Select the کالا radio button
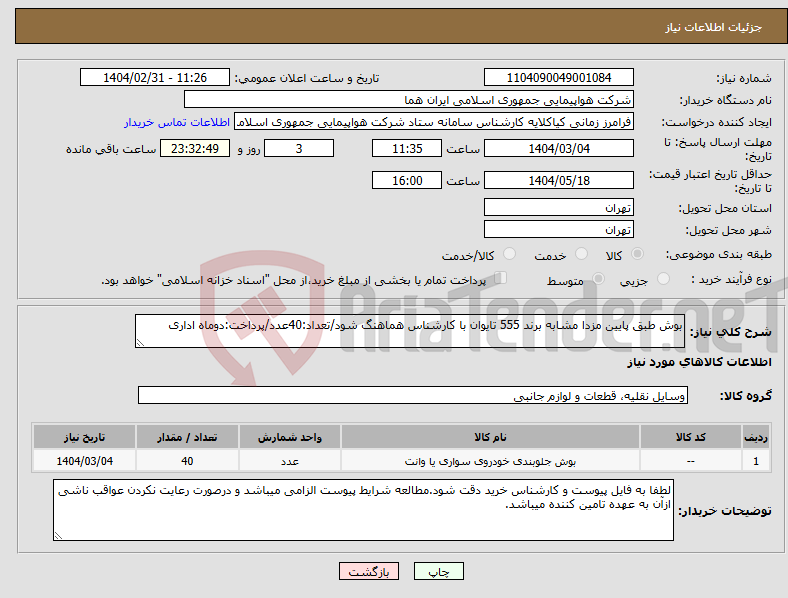Viewport: 788px width, 598px height. [x=637, y=254]
